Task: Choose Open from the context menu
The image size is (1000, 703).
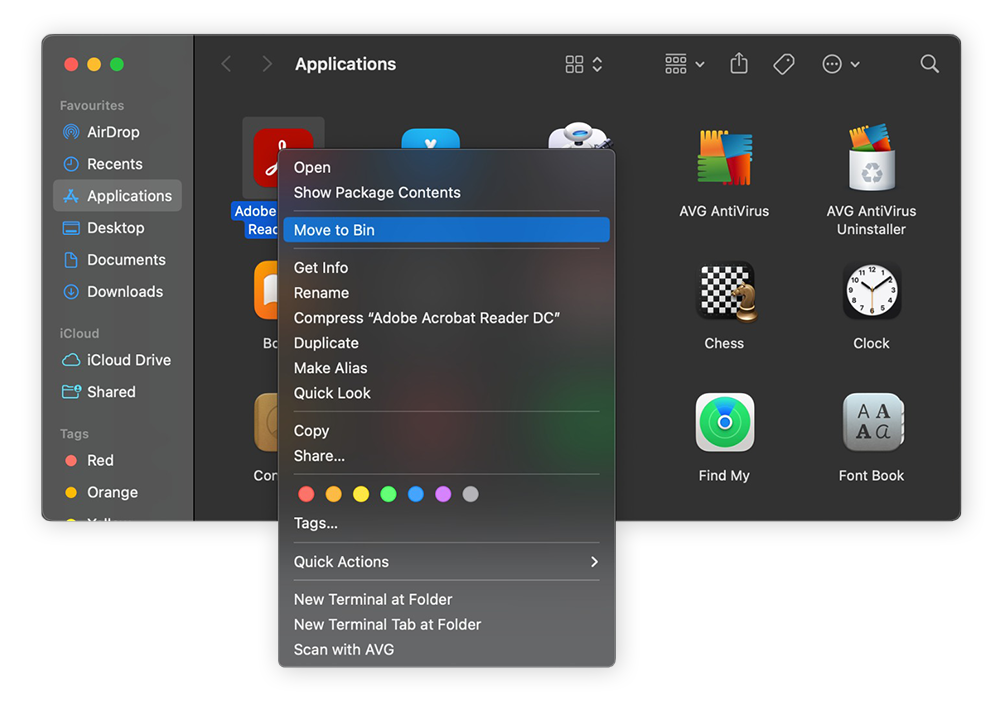Action: (446, 167)
